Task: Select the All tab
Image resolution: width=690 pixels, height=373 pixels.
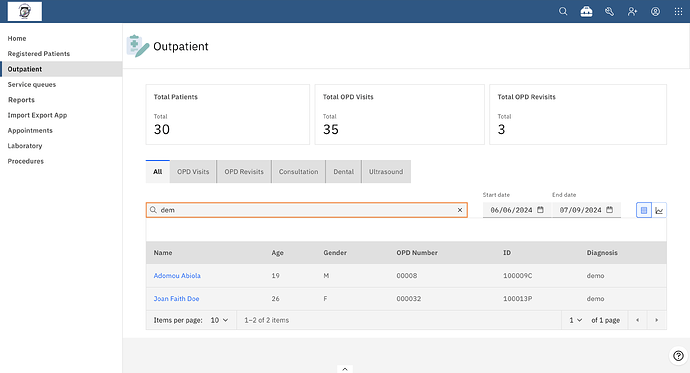Action: coord(158,172)
